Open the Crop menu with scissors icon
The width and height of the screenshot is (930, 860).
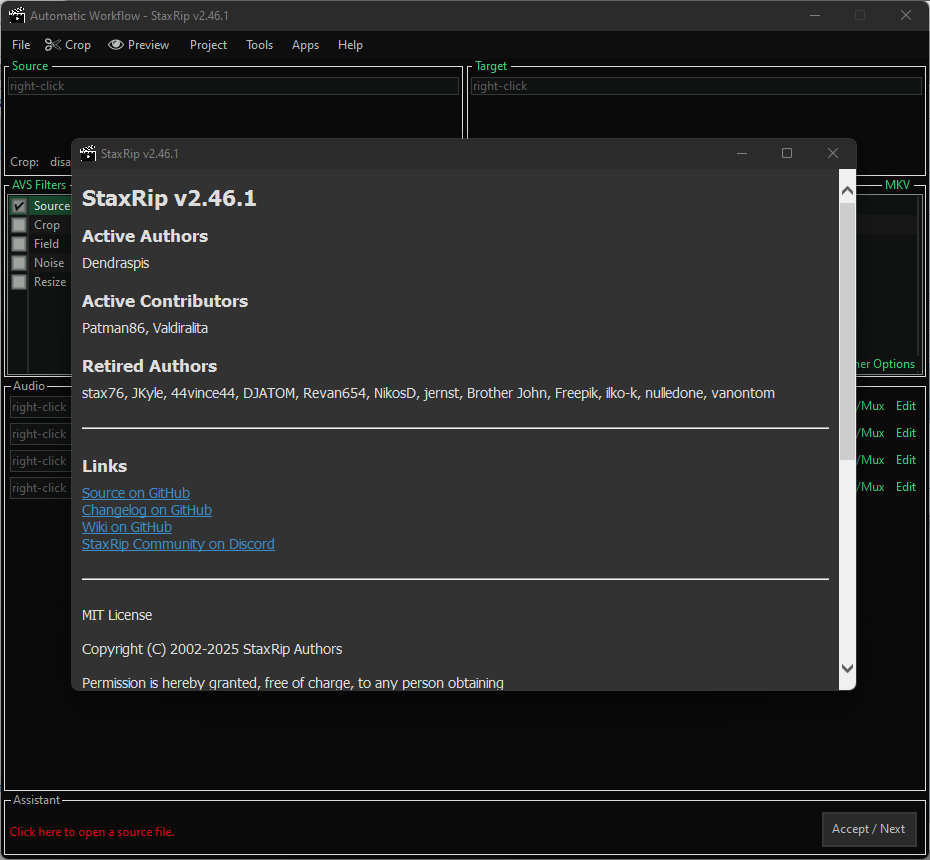point(68,45)
